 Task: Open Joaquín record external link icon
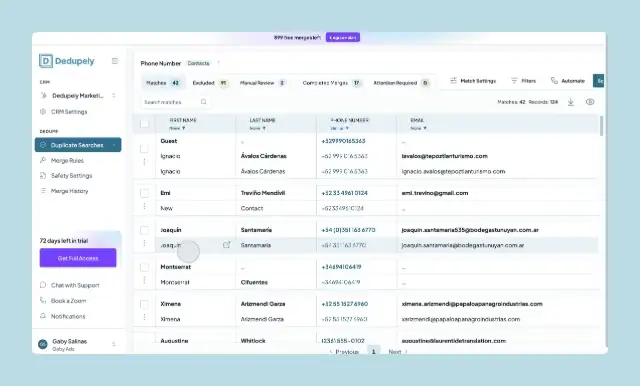pos(227,245)
